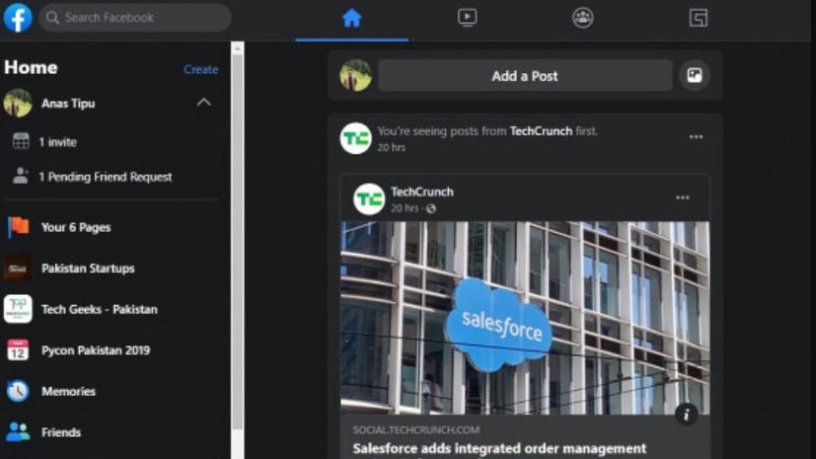Click the Add a Post button
The width and height of the screenshot is (816, 459).
click(x=525, y=76)
